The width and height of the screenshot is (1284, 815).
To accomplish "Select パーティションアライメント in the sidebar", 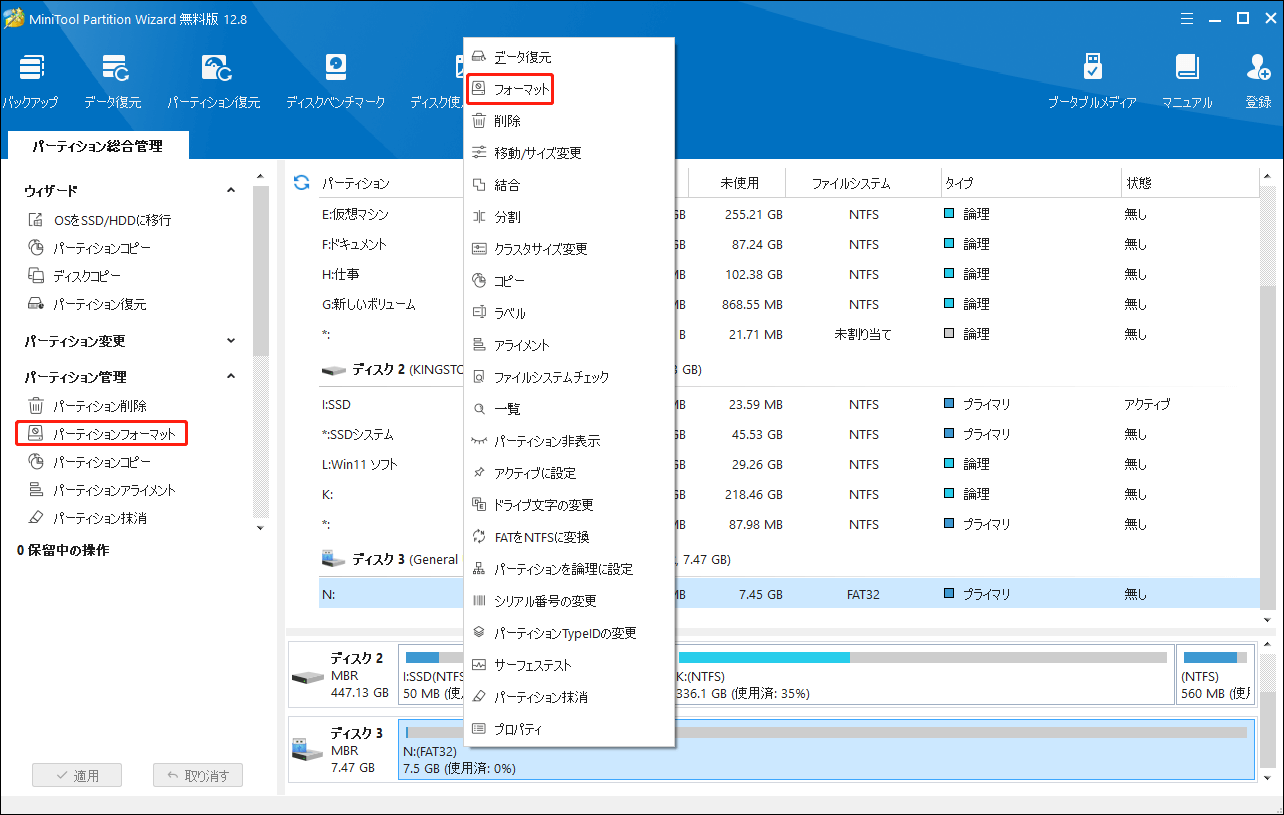I will click(x=100, y=490).
